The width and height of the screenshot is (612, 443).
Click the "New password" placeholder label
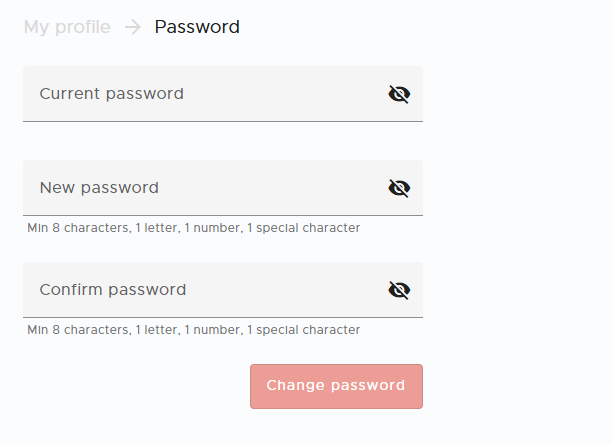pos(99,188)
